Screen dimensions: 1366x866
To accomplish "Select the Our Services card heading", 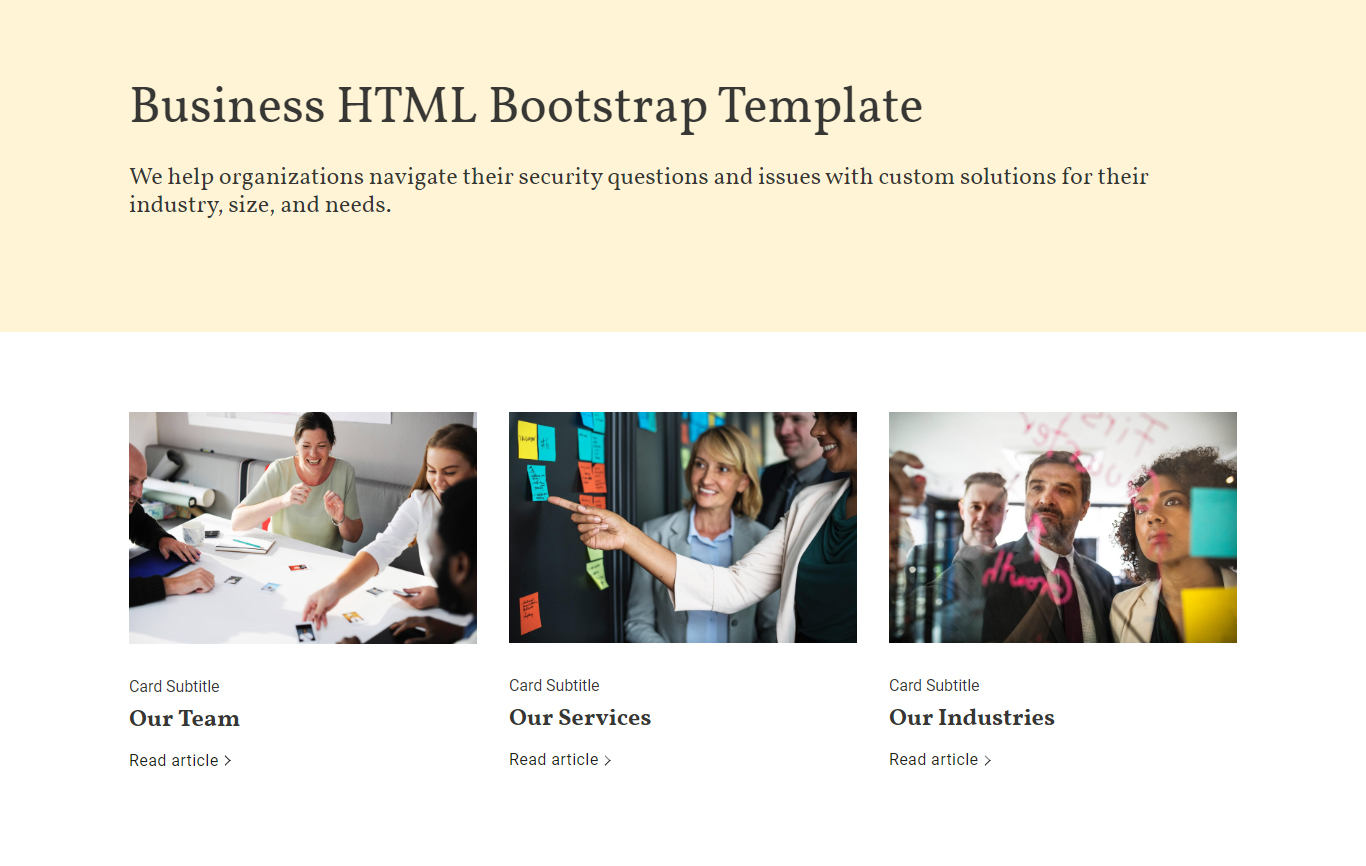I will [580, 717].
